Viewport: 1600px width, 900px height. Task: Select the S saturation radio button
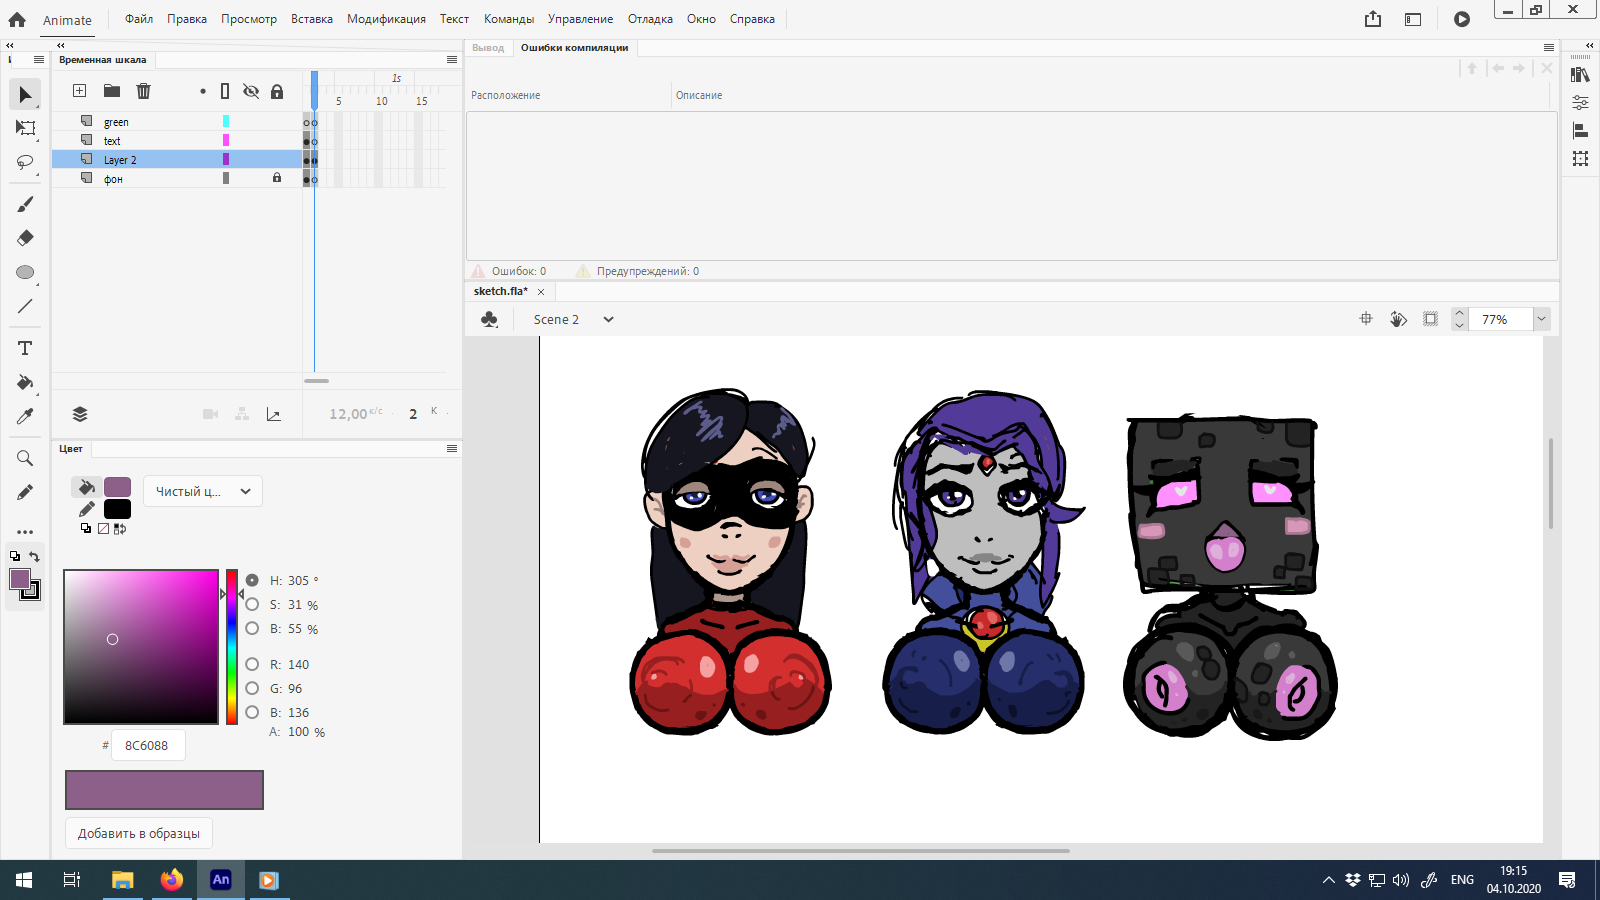(x=252, y=604)
